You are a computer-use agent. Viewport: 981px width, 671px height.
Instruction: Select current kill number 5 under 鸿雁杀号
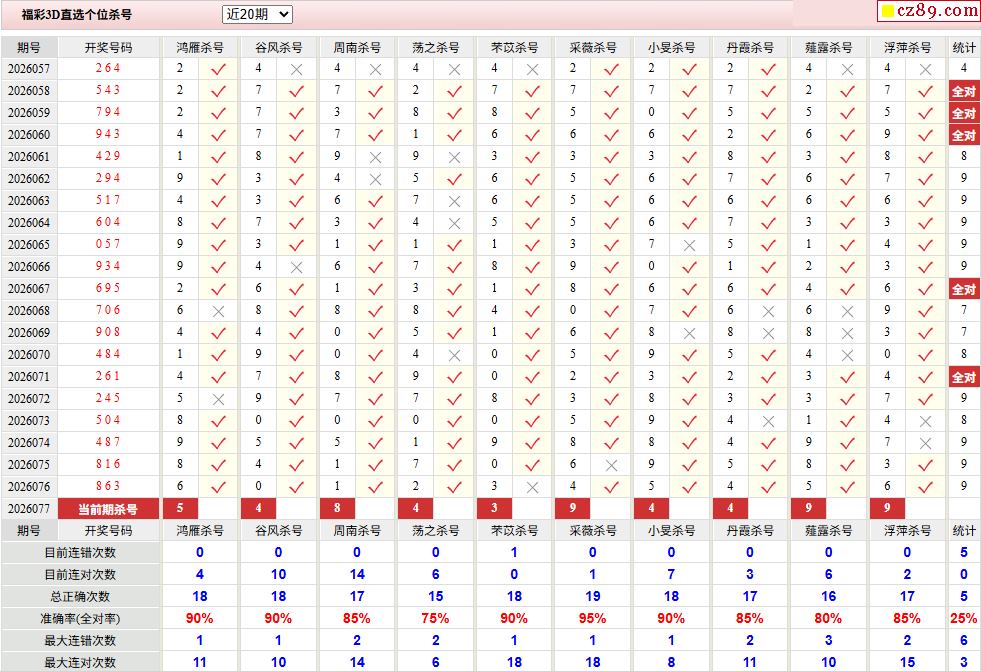pos(180,508)
